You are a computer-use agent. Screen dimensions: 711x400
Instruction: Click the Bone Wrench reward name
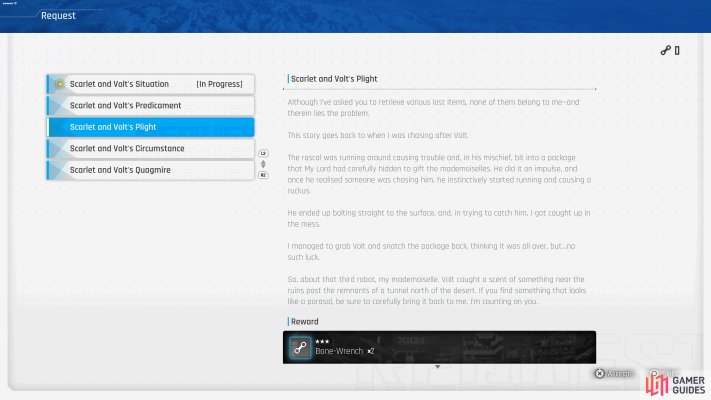pos(339,351)
